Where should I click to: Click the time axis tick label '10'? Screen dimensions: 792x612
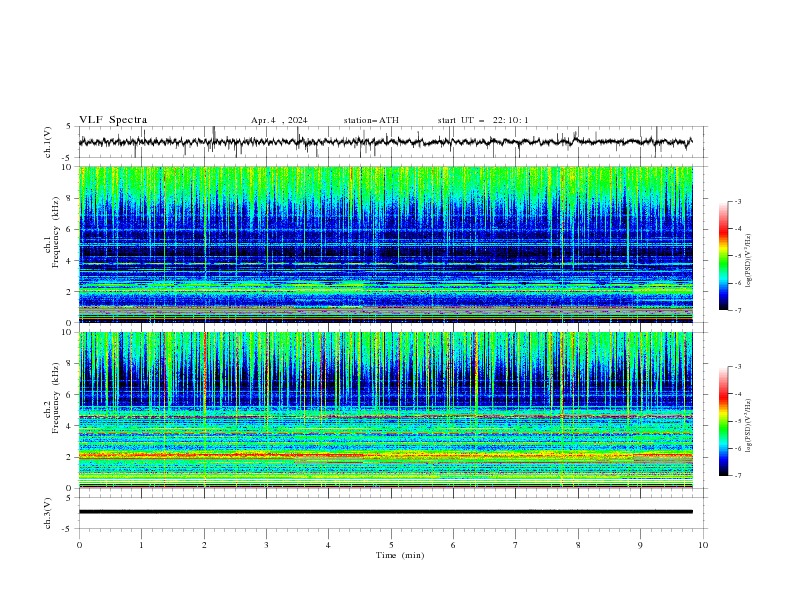(x=703, y=545)
